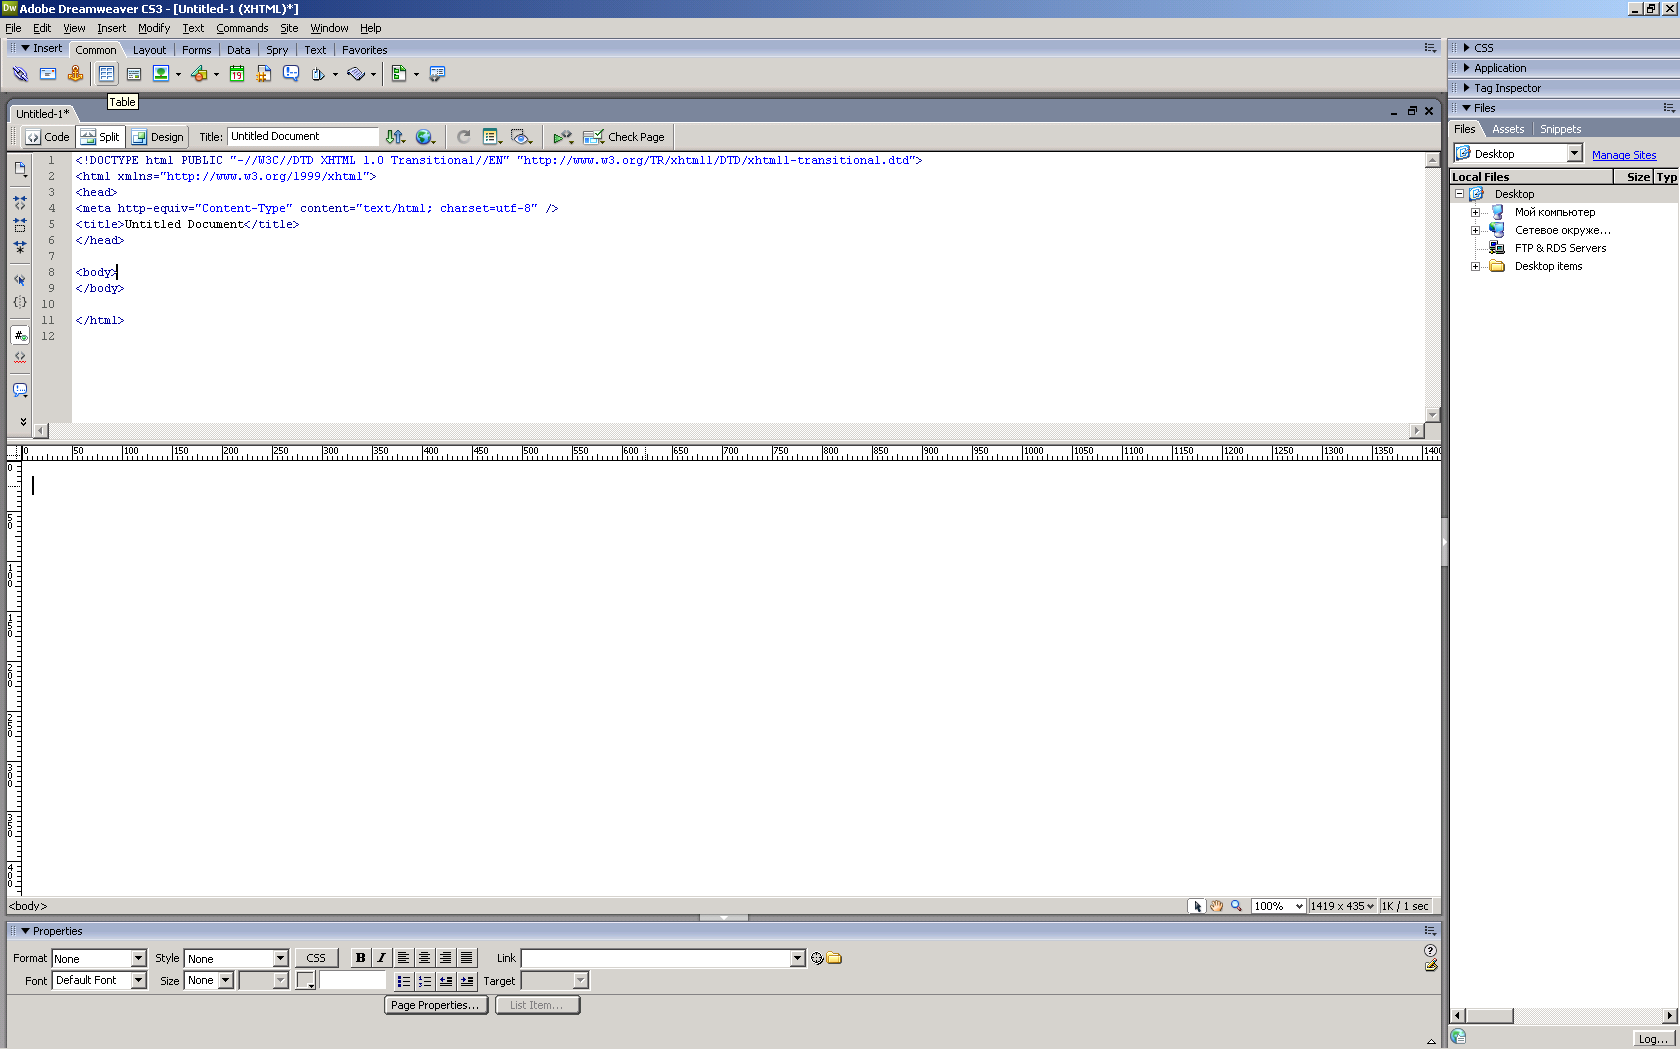Open the Commands menu
The width and height of the screenshot is (1680, 1050).
tap(242, 28)
